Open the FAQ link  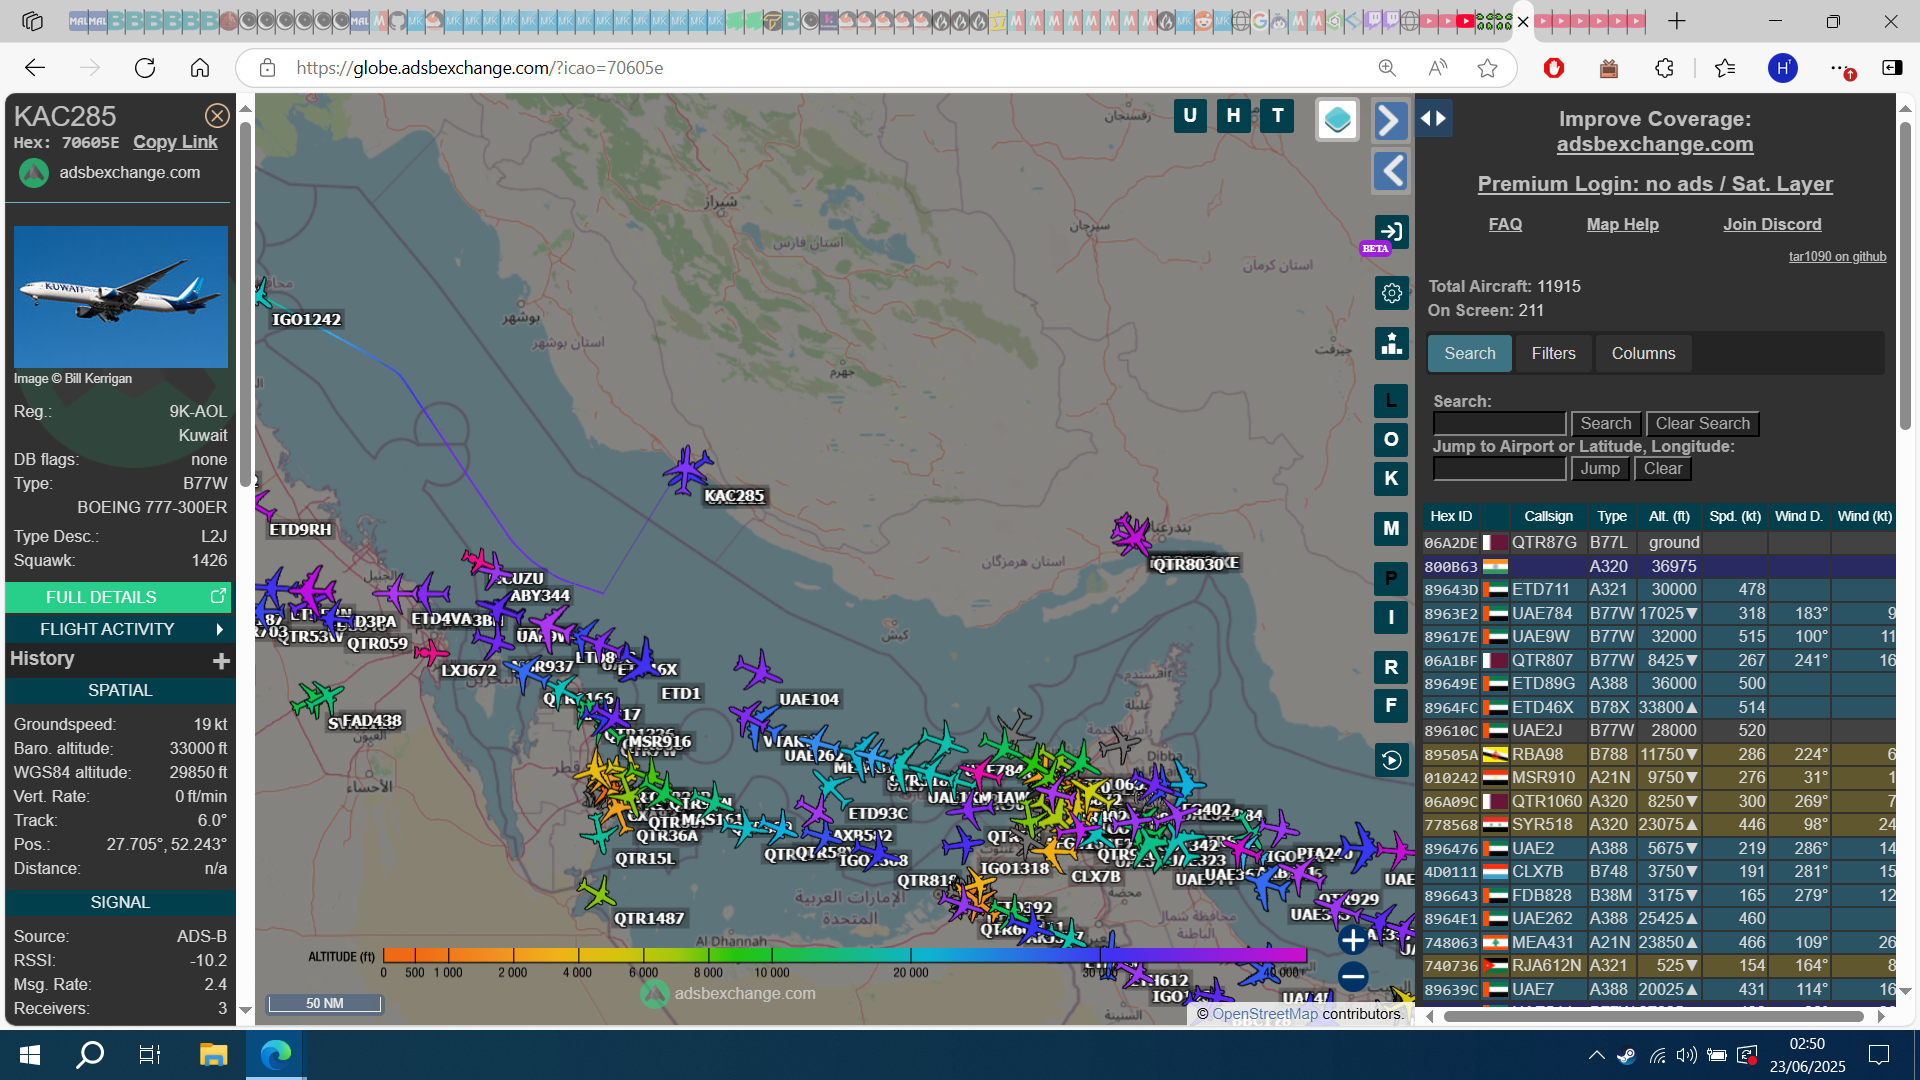1505,225
